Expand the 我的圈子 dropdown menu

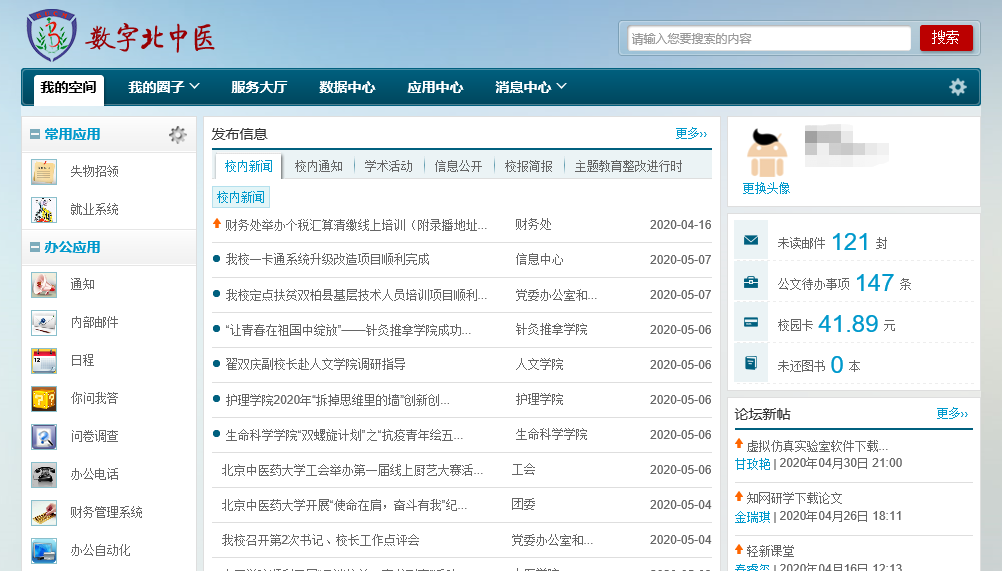click(x=195, y=87)
